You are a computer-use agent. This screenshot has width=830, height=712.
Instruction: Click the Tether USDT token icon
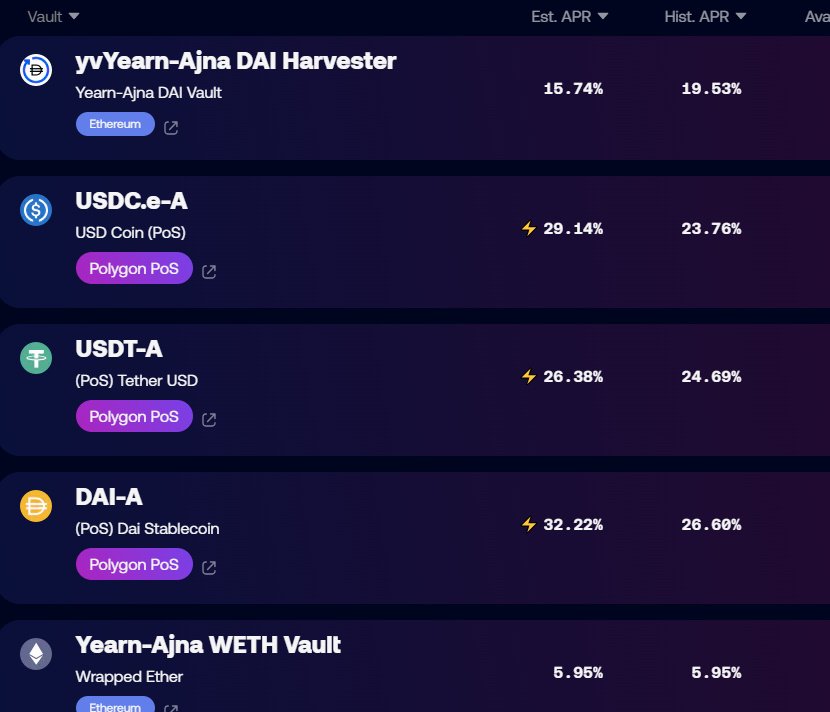point(36,358)
